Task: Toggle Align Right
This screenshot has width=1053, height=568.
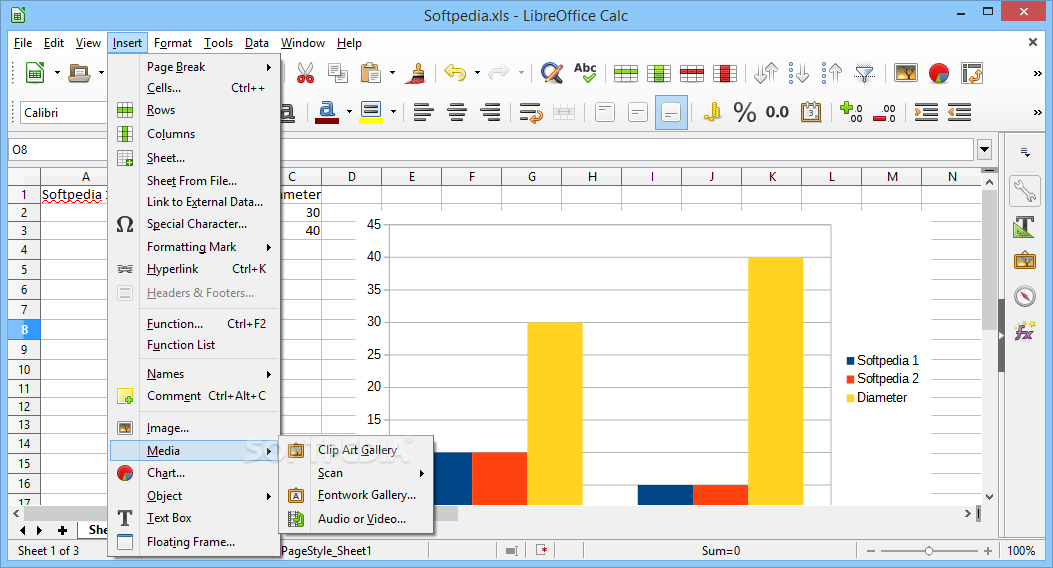Action: click(x=491, y=112)
